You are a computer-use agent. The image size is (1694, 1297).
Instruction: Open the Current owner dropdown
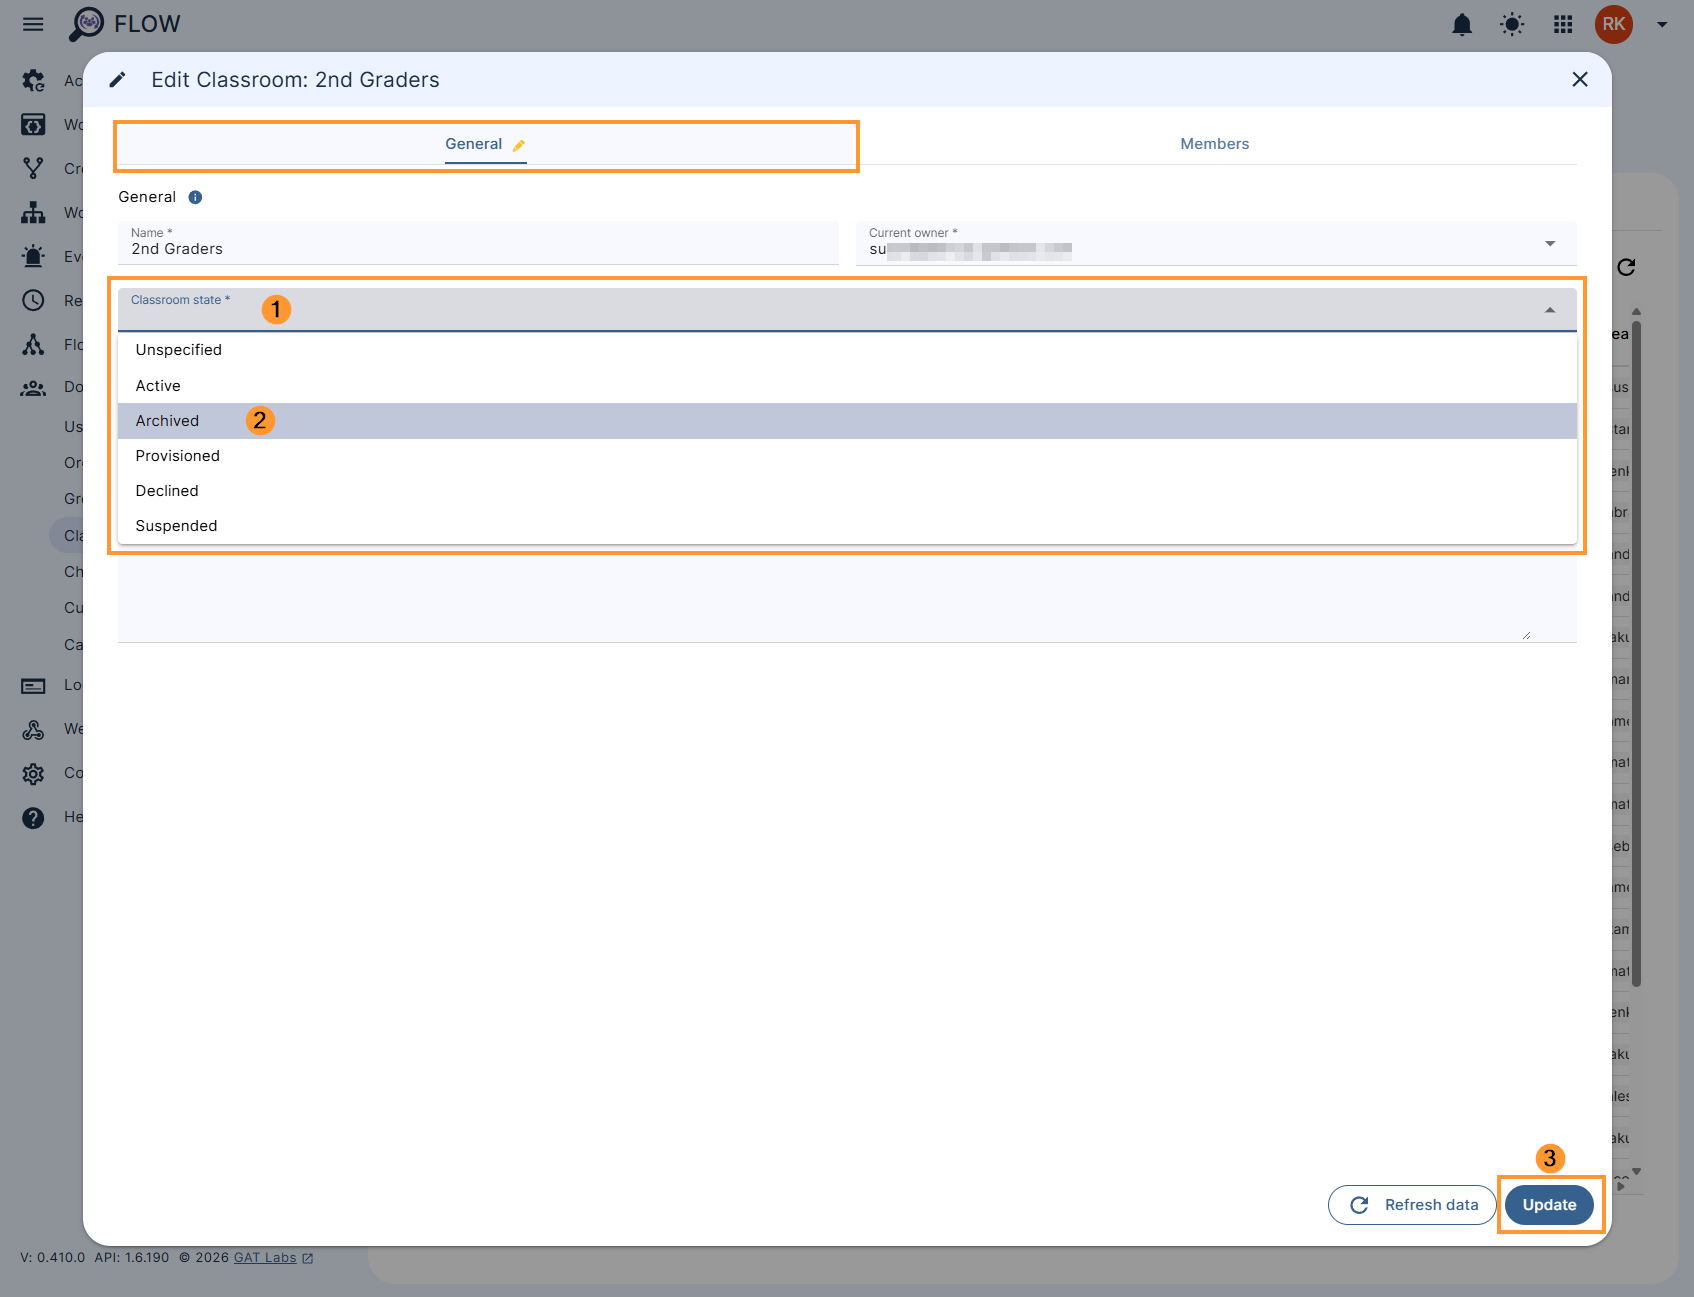pos(1549,243)
